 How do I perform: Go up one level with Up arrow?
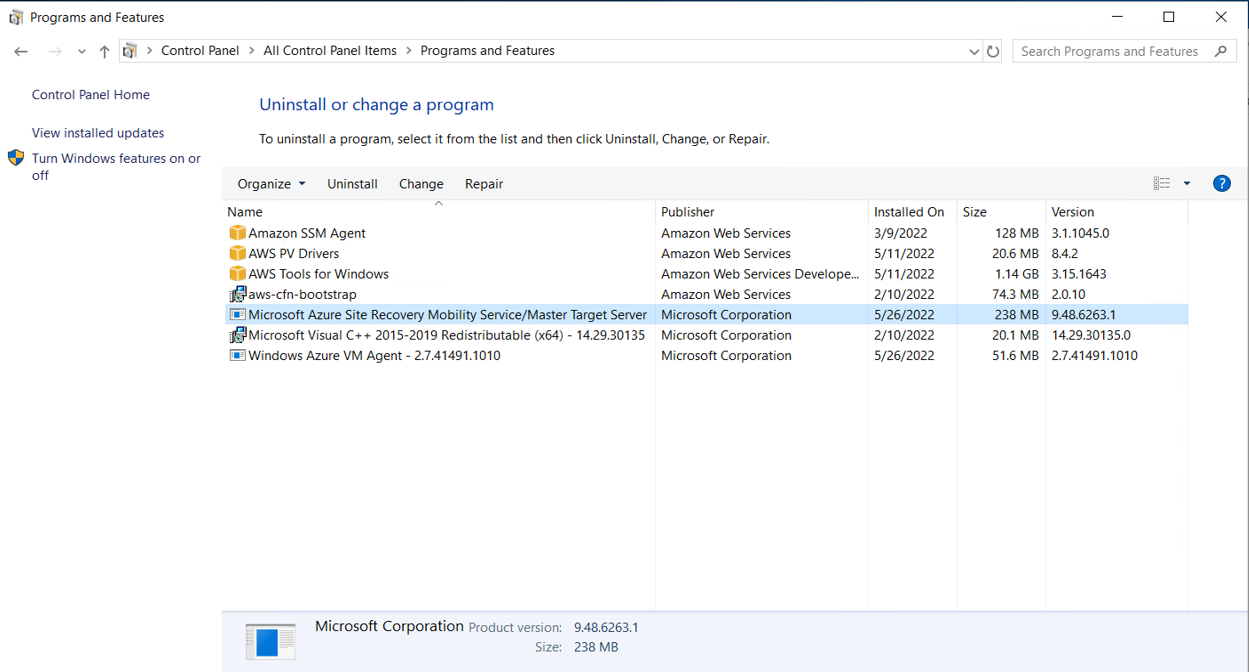pyautogui.click(x=104, y=51)
